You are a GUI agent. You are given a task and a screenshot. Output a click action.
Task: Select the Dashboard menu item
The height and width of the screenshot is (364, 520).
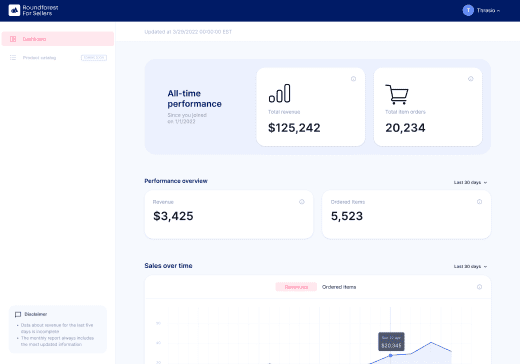[x=58, y=39]
